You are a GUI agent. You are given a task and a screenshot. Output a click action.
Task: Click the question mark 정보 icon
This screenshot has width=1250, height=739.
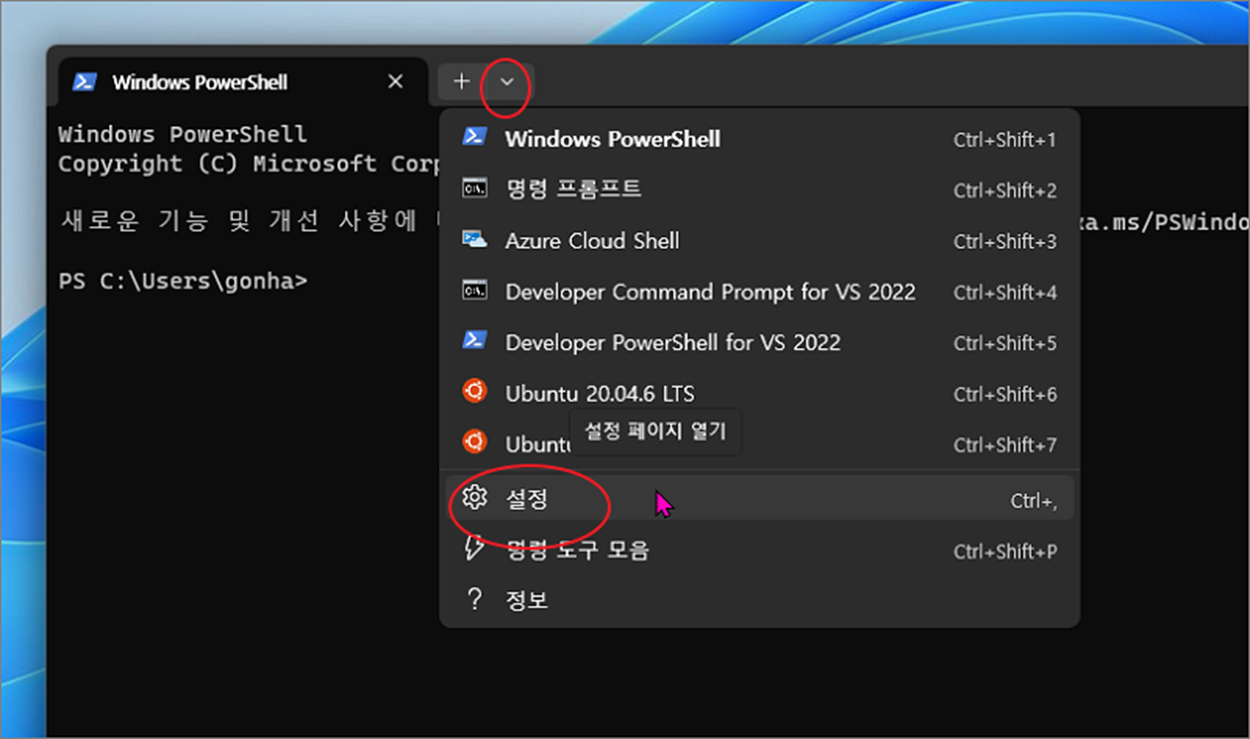pyautogui.click(x=474, y=599)
